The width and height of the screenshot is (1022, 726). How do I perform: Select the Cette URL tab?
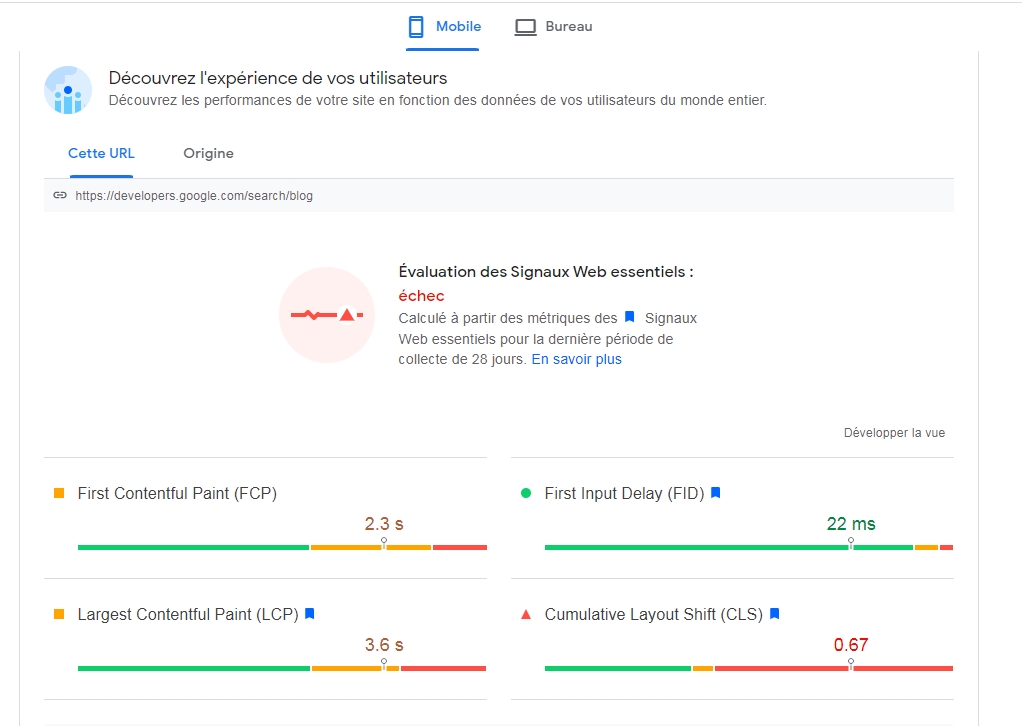click(101, 153)
